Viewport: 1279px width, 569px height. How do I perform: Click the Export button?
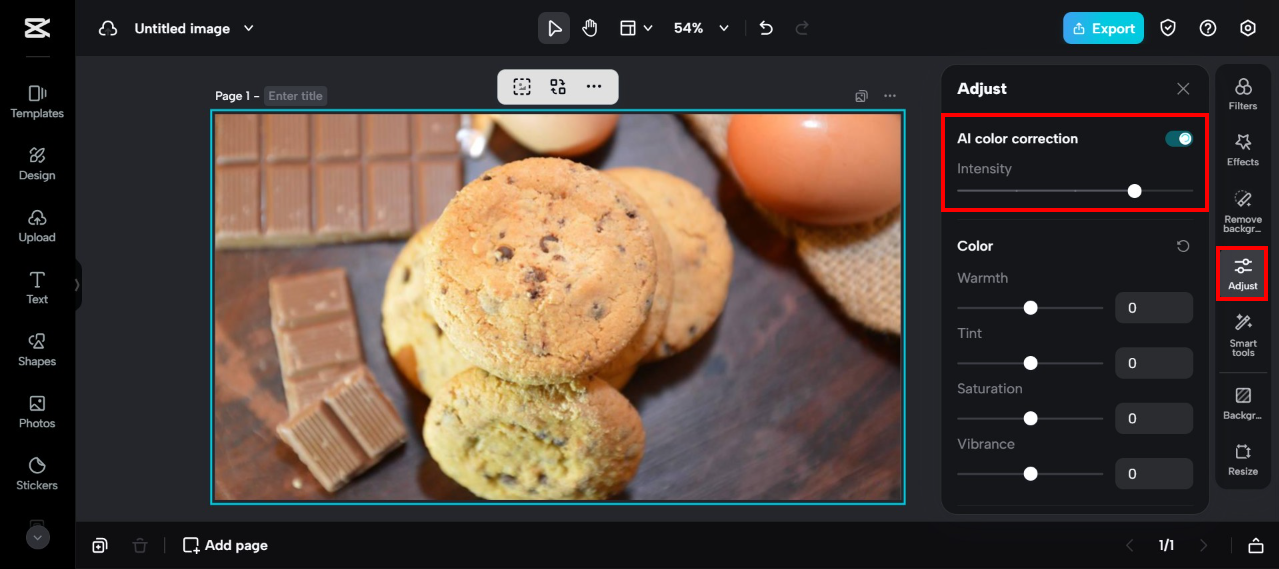click(x=1103, y=28)
